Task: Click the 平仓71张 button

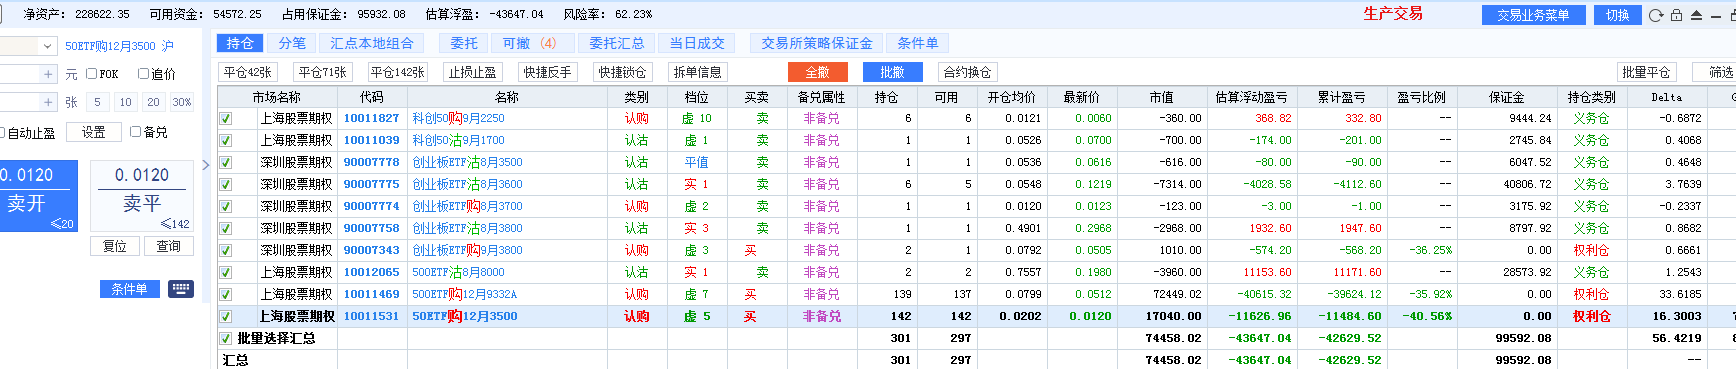Action: pos(323,72)
